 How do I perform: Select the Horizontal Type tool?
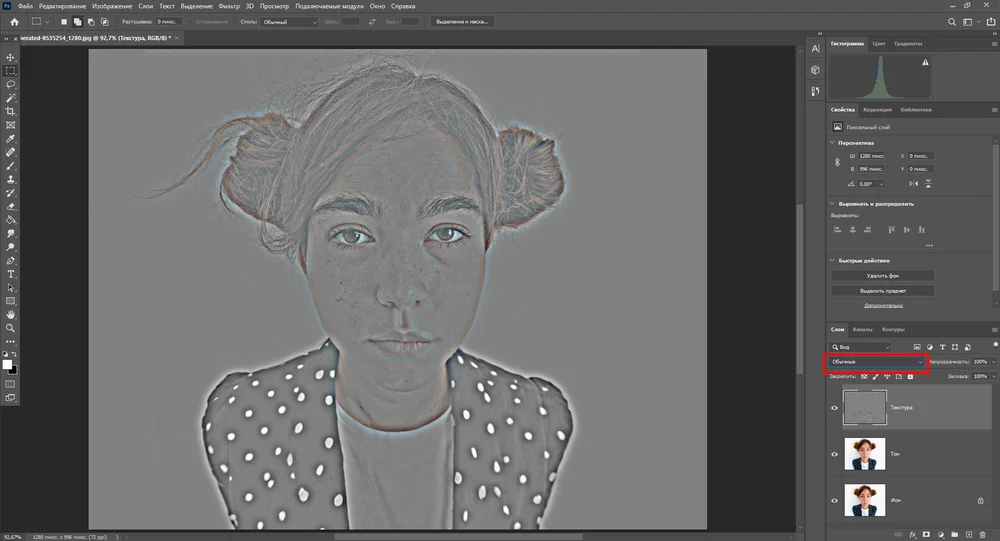pyautogui.click(x=11, y=273)
